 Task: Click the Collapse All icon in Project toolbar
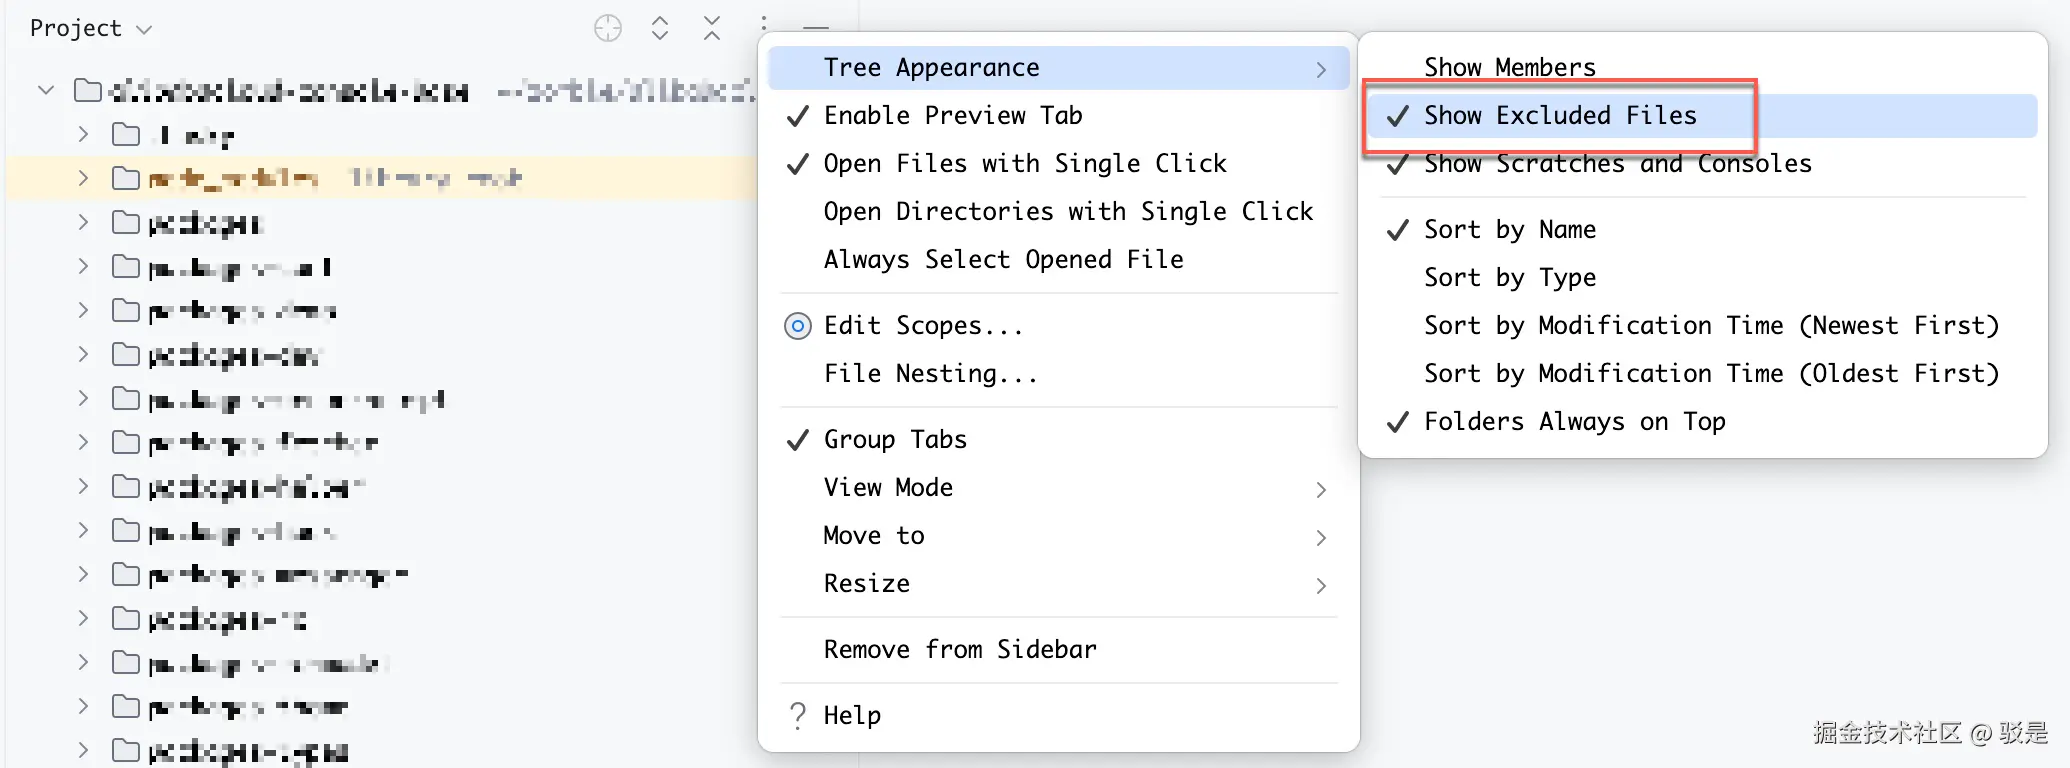click(x=711, y=28)
